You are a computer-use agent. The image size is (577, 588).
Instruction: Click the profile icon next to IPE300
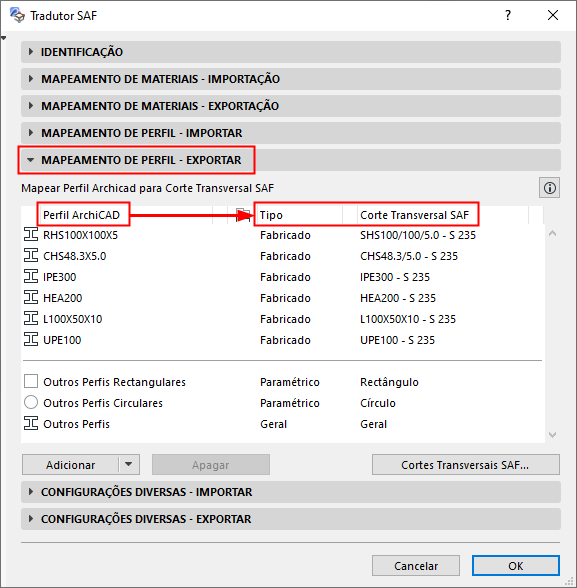coord(31,277)
